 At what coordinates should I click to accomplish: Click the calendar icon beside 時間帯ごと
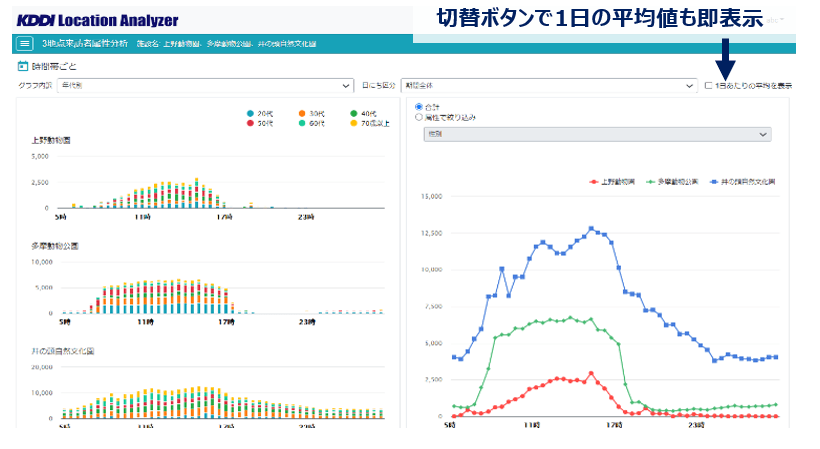click(23, 66)
